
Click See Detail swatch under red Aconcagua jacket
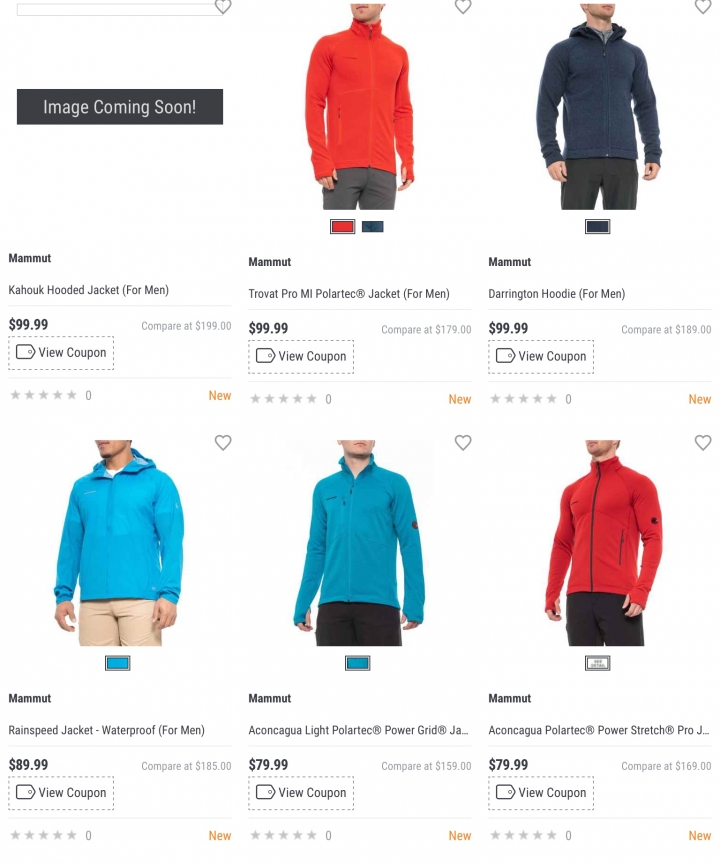598,663
